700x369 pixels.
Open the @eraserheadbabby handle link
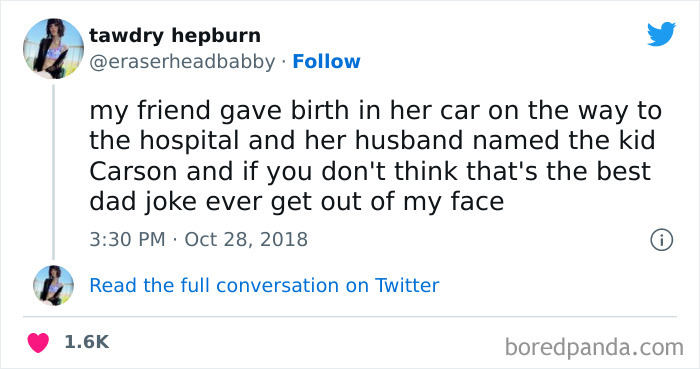click(182, 62)
